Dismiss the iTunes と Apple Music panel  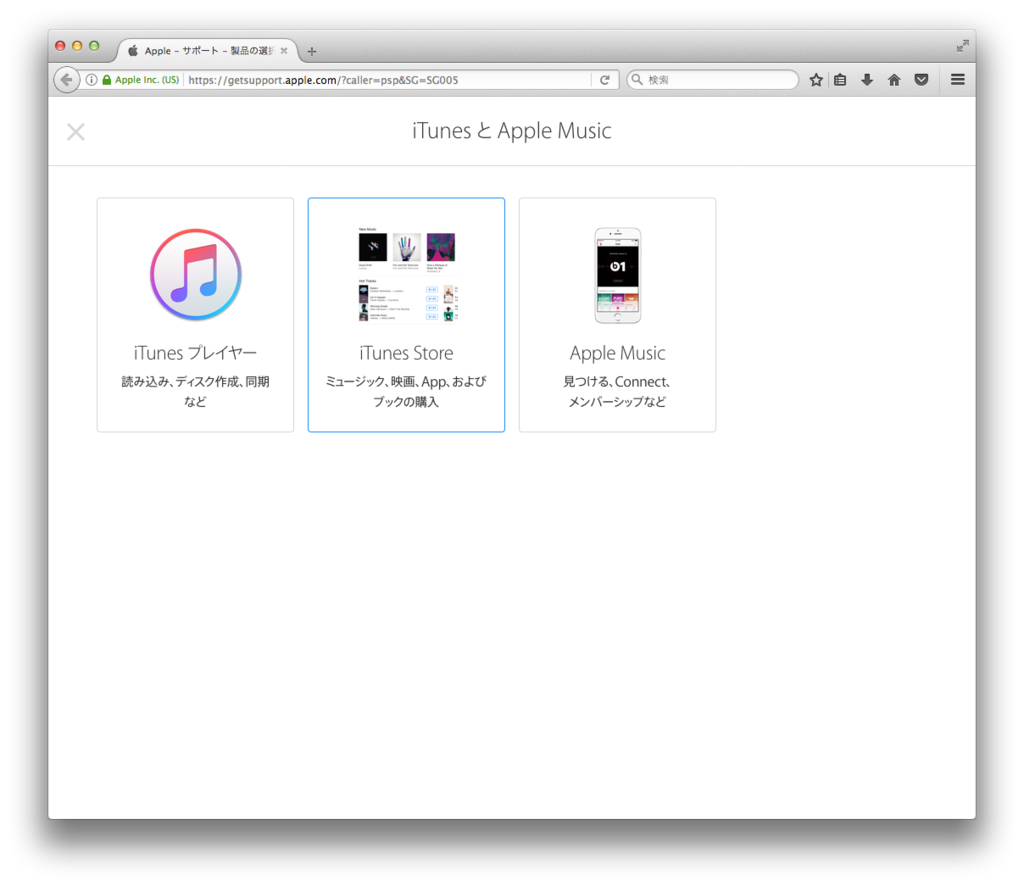(76, 132)
